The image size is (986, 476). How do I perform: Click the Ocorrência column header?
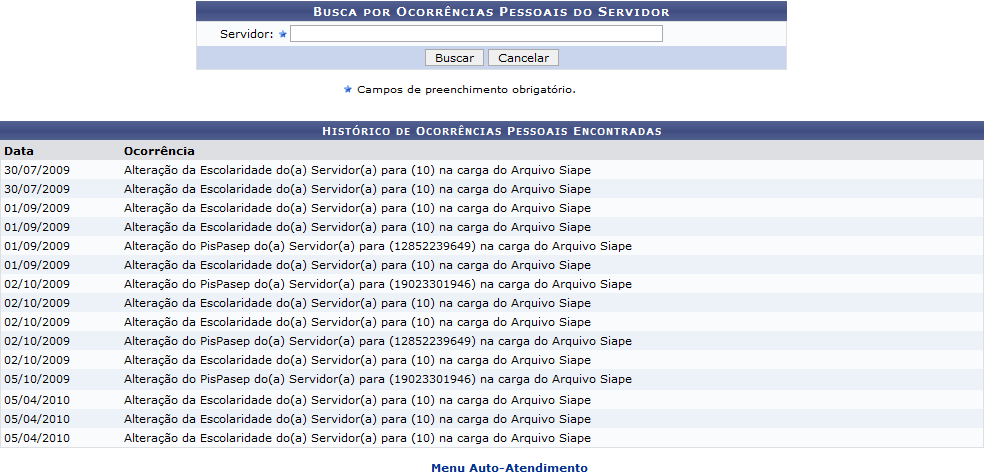point(159,151)
